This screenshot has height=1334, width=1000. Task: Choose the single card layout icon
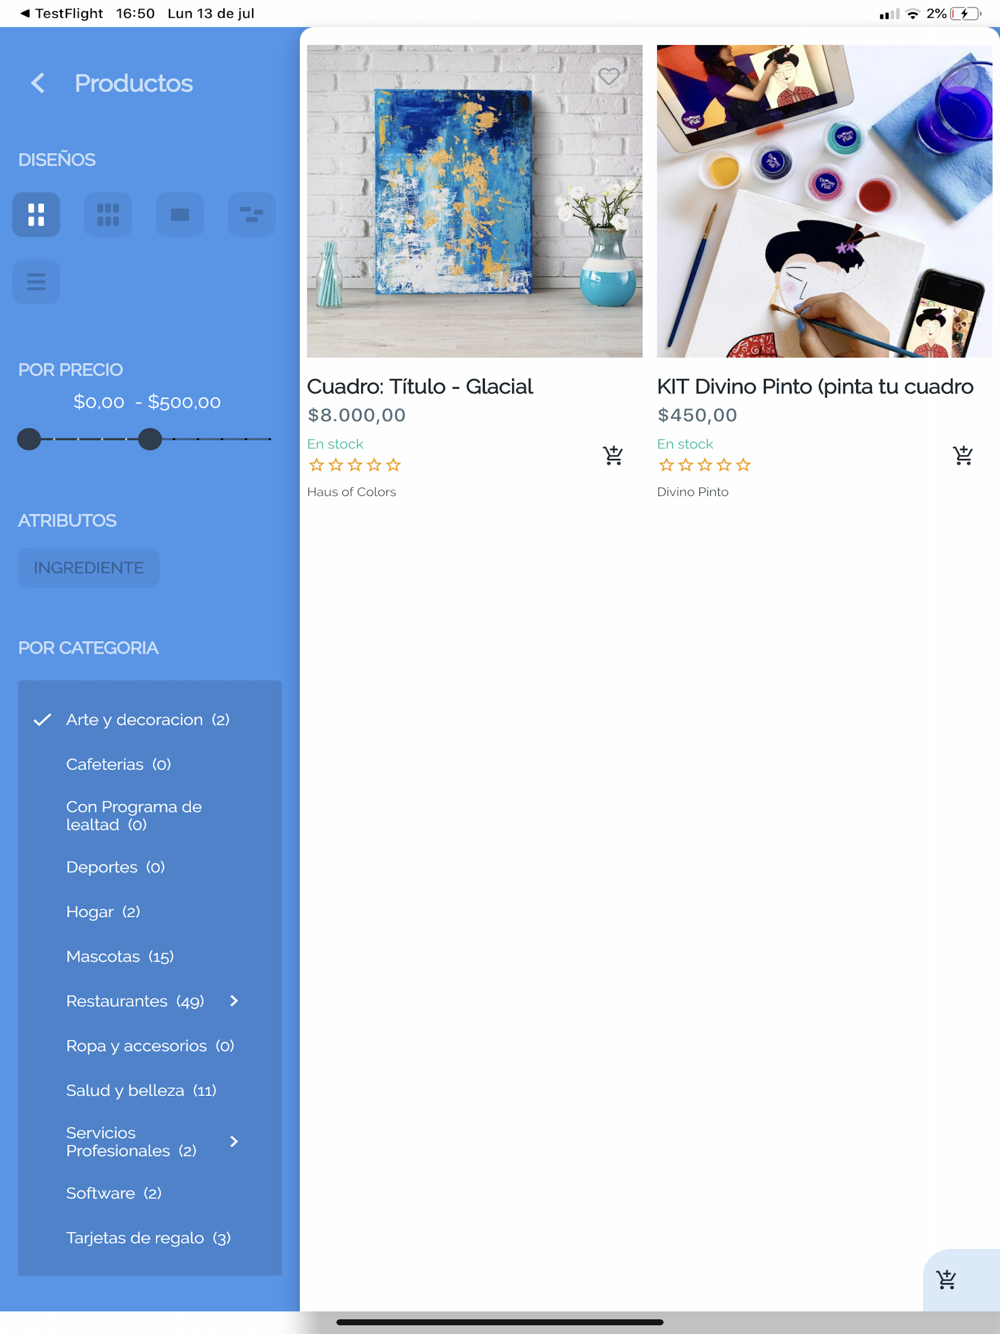[180, 215]
